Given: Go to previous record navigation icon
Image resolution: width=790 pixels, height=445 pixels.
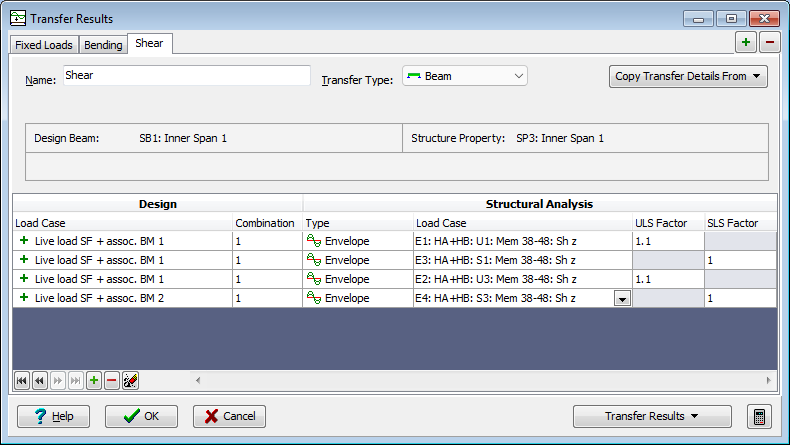Looking at the screenshot, I should click(x=40, y=380).
